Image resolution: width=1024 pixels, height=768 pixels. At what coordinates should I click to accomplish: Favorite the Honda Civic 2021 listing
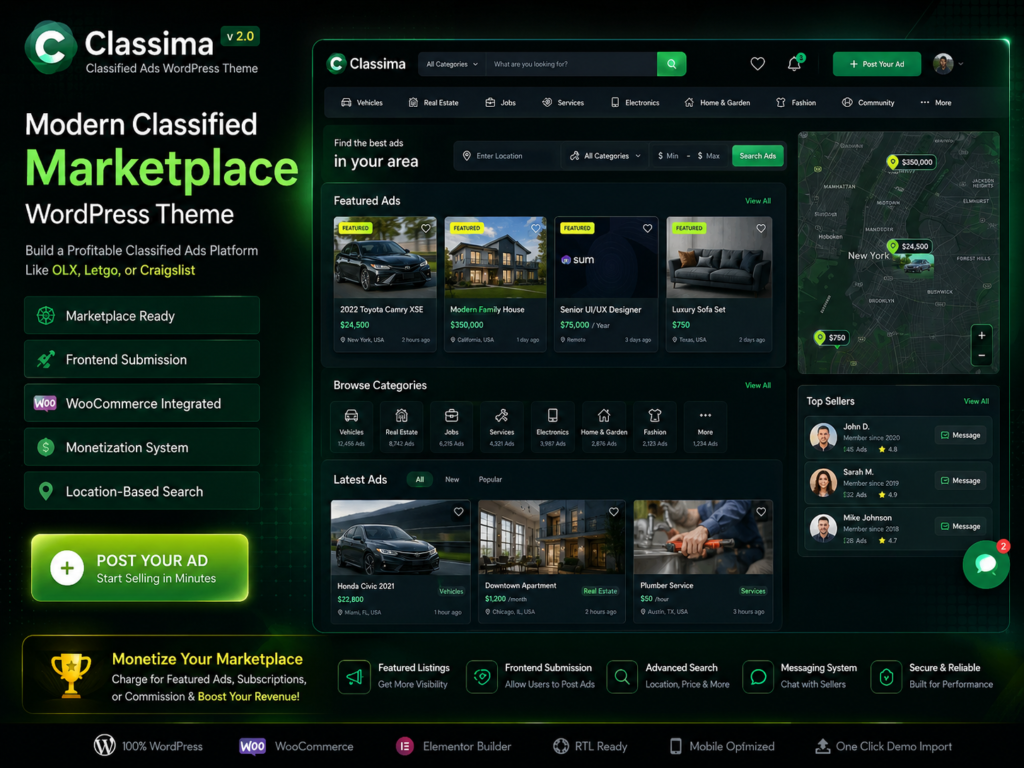pyautogui.click(x=458, y=512)
